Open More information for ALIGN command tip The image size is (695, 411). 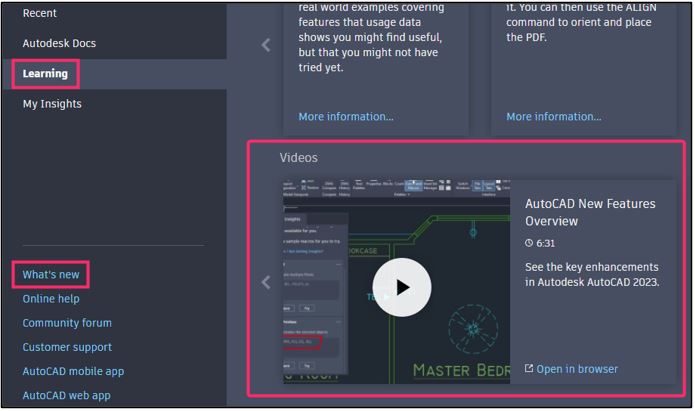click(x=554, y=117)
